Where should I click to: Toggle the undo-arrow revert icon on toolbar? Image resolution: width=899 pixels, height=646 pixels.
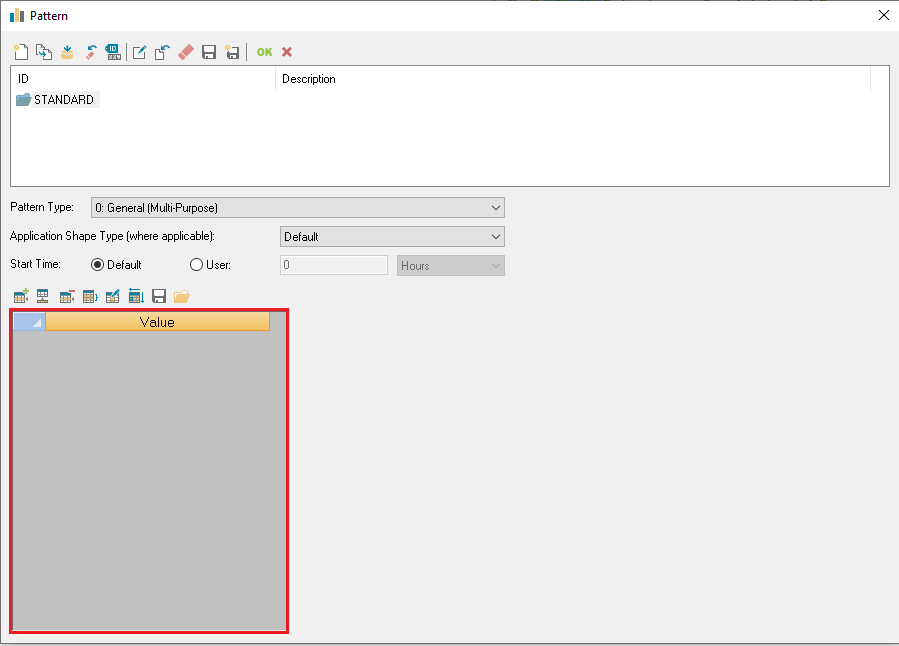90,51
